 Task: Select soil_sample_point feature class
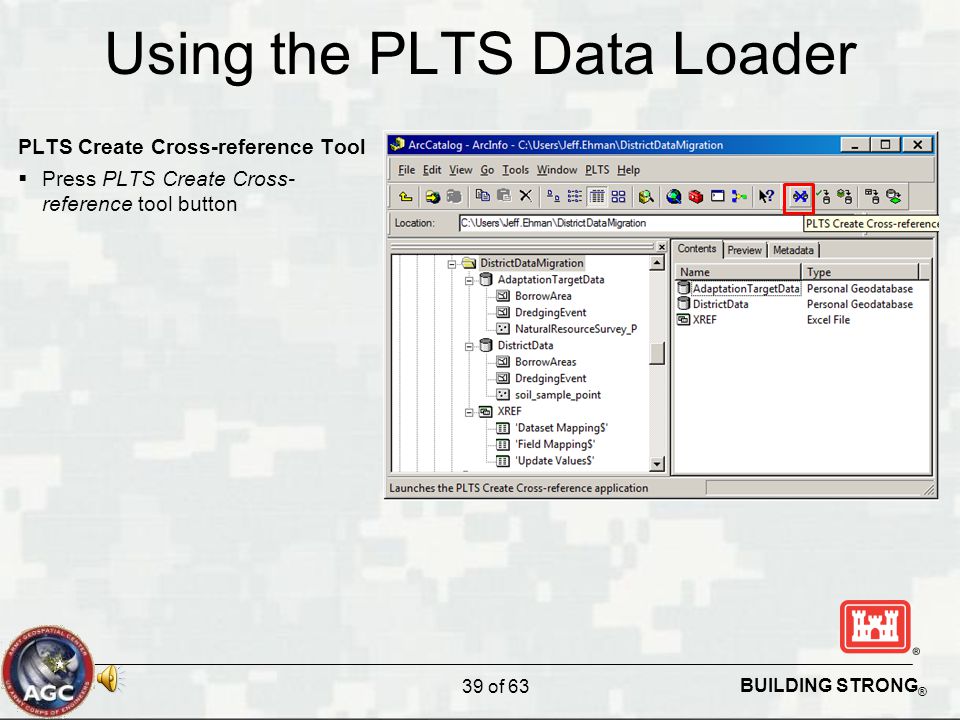point(558,396)
